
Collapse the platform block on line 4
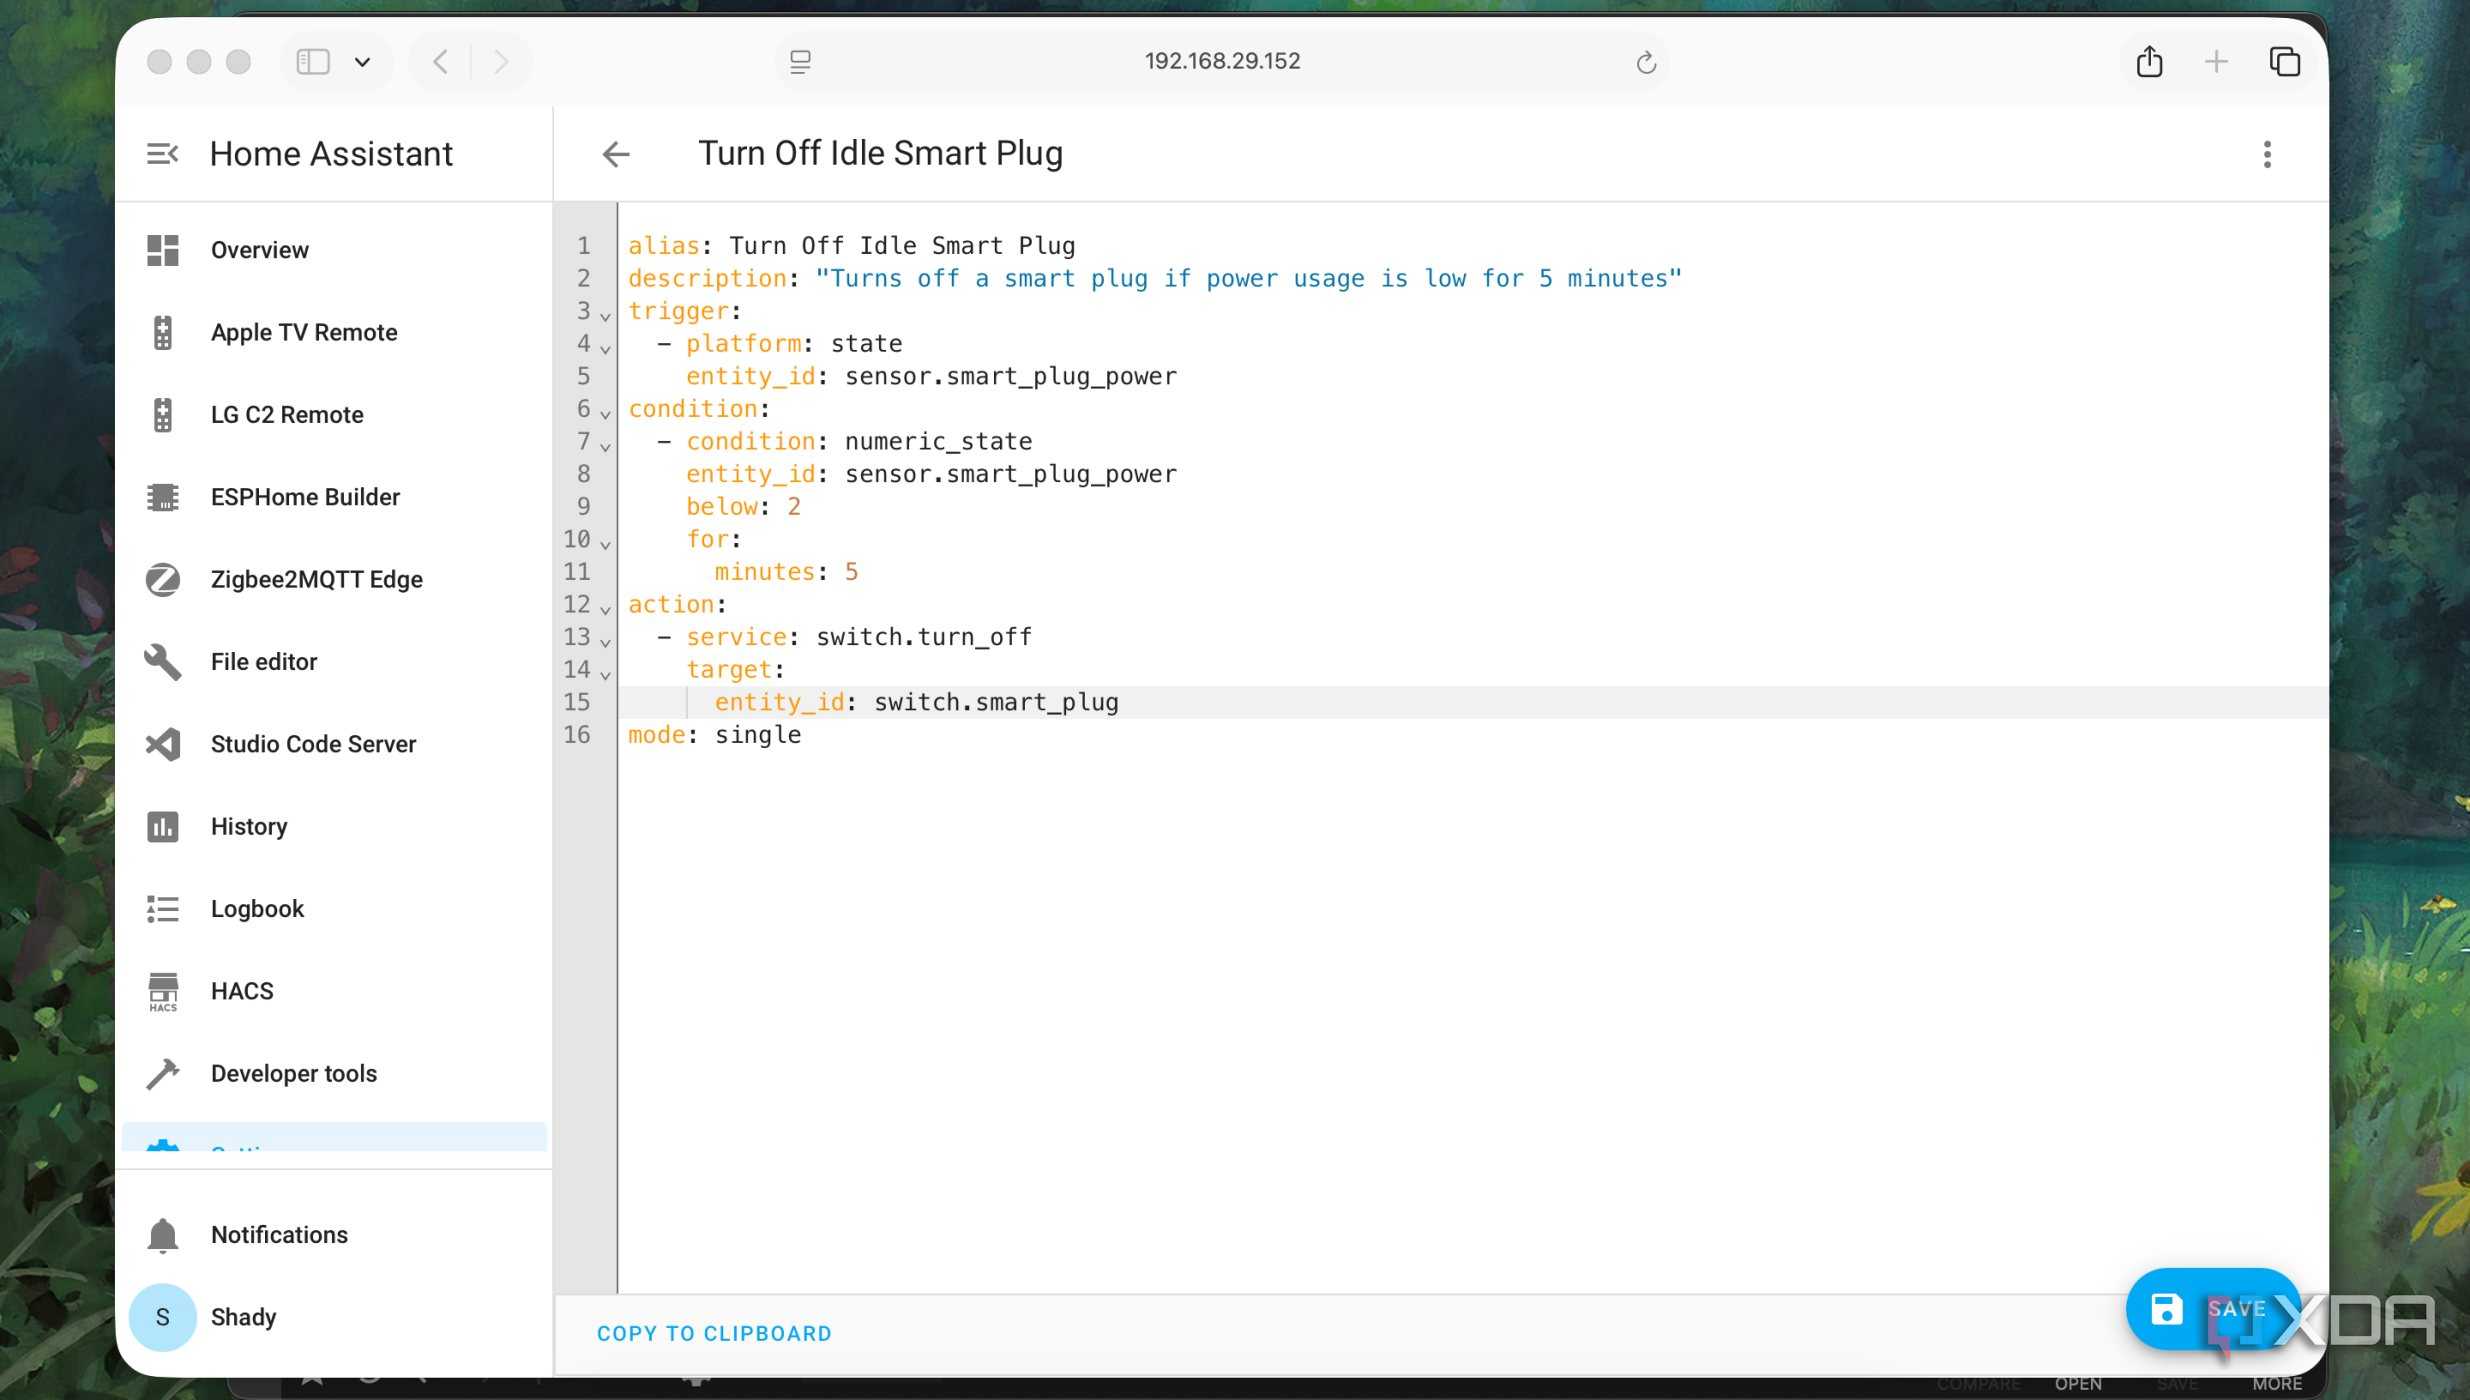coord(605,348)
